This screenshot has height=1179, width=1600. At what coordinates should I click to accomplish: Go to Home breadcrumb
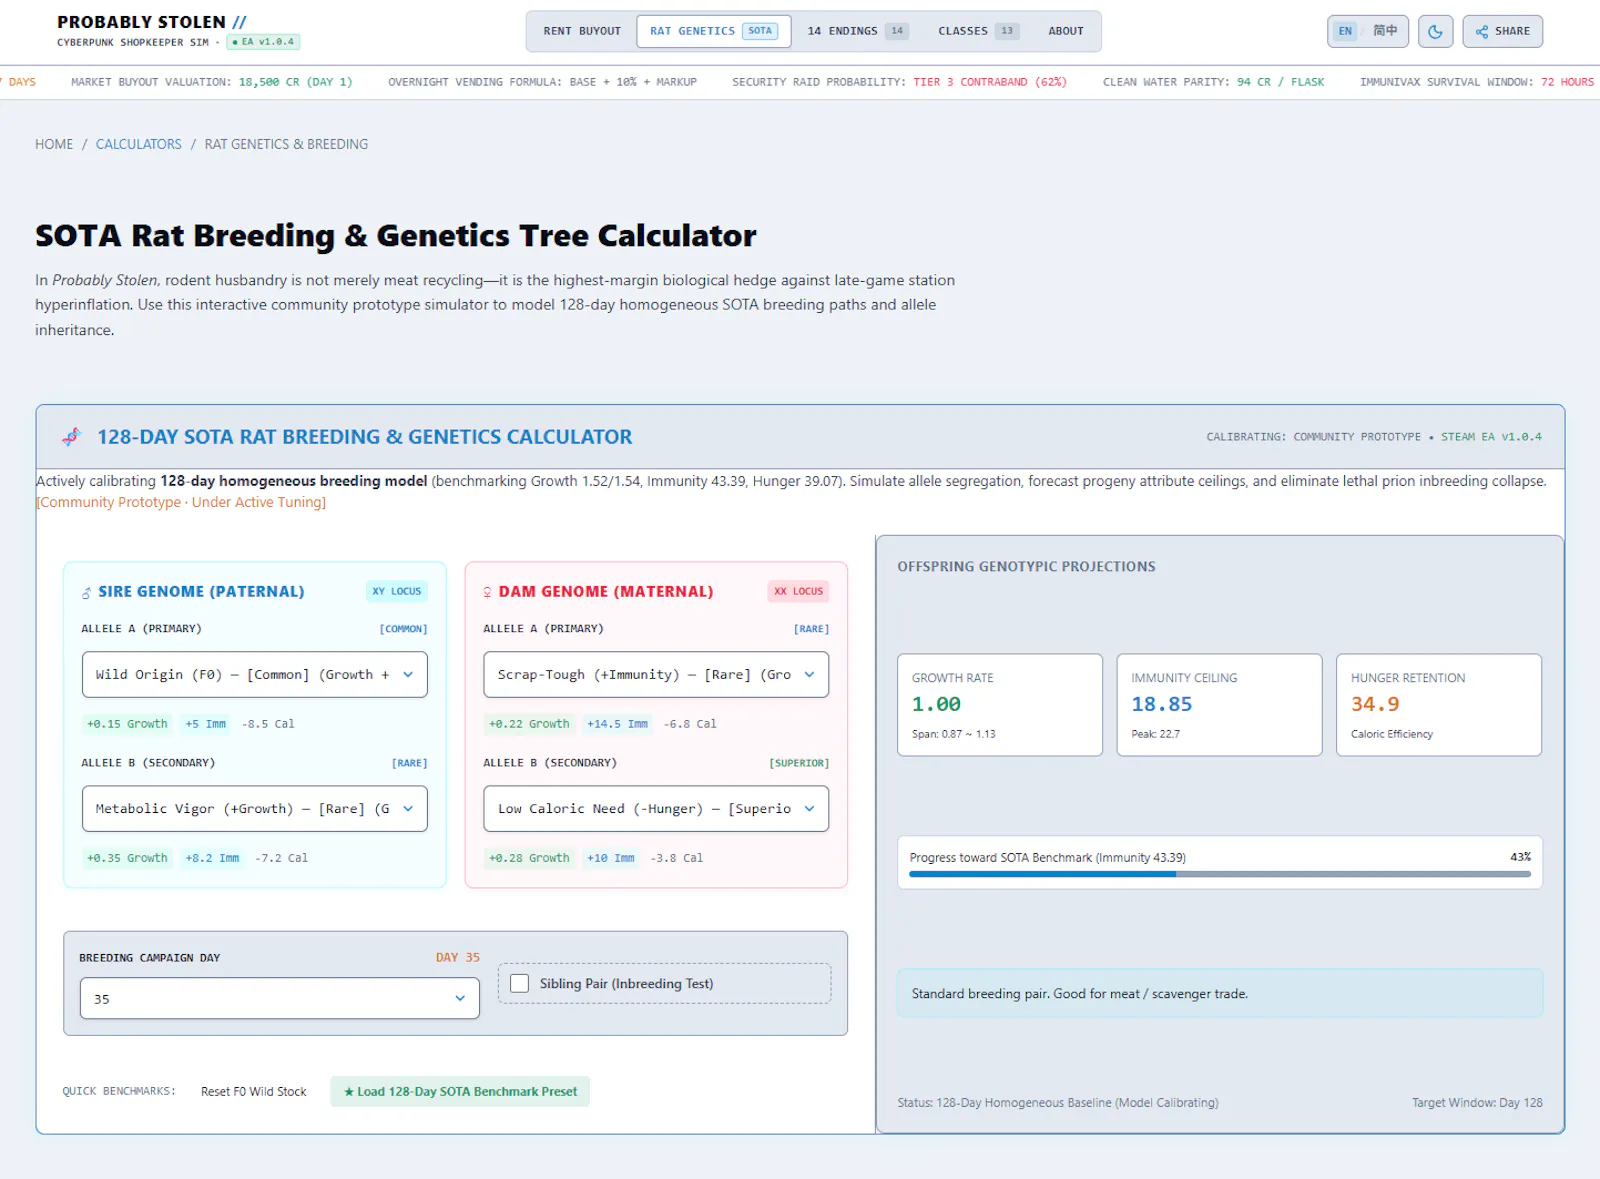54,144
